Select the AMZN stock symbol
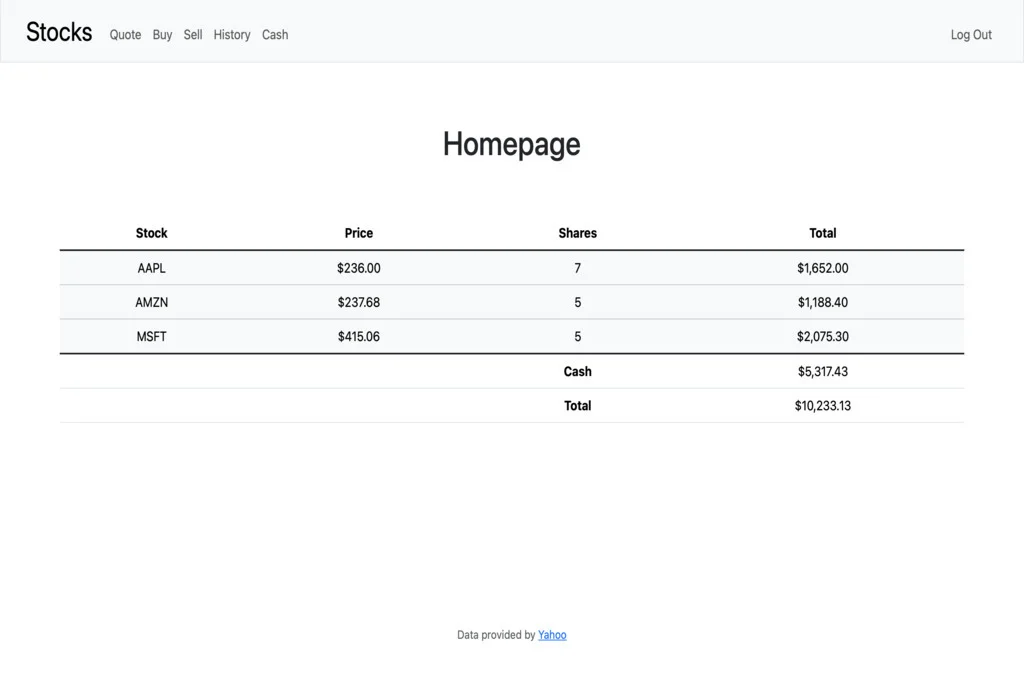This screenshot has width=1024, height=683. click(151, 302)
